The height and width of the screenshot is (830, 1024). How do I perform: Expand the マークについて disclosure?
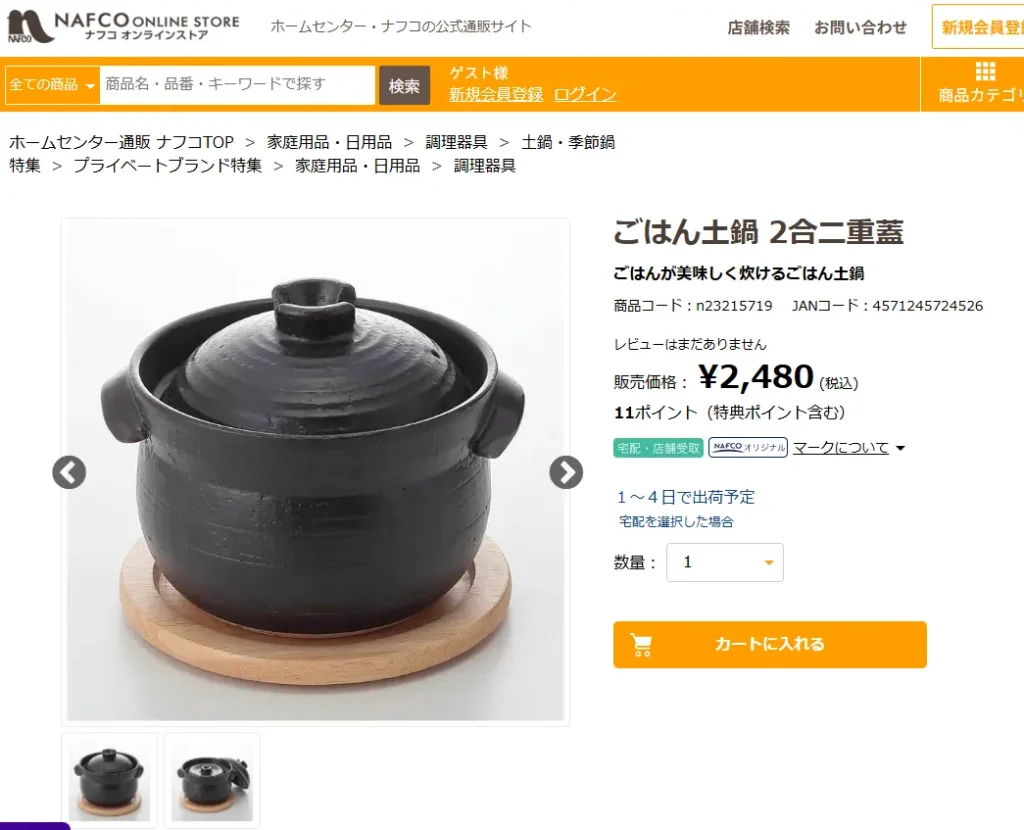pos(848,448)
